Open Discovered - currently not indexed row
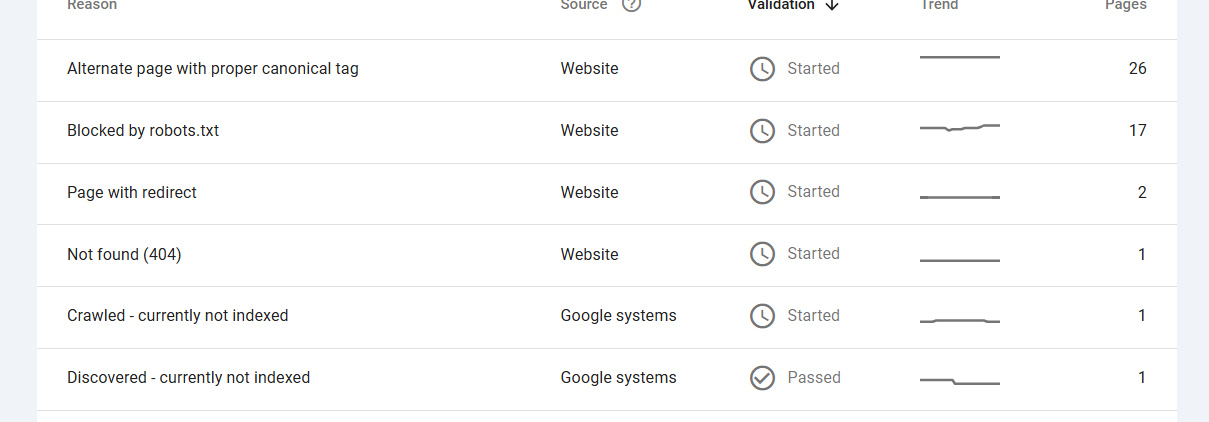1209x422 pixels. pos(607,379)
